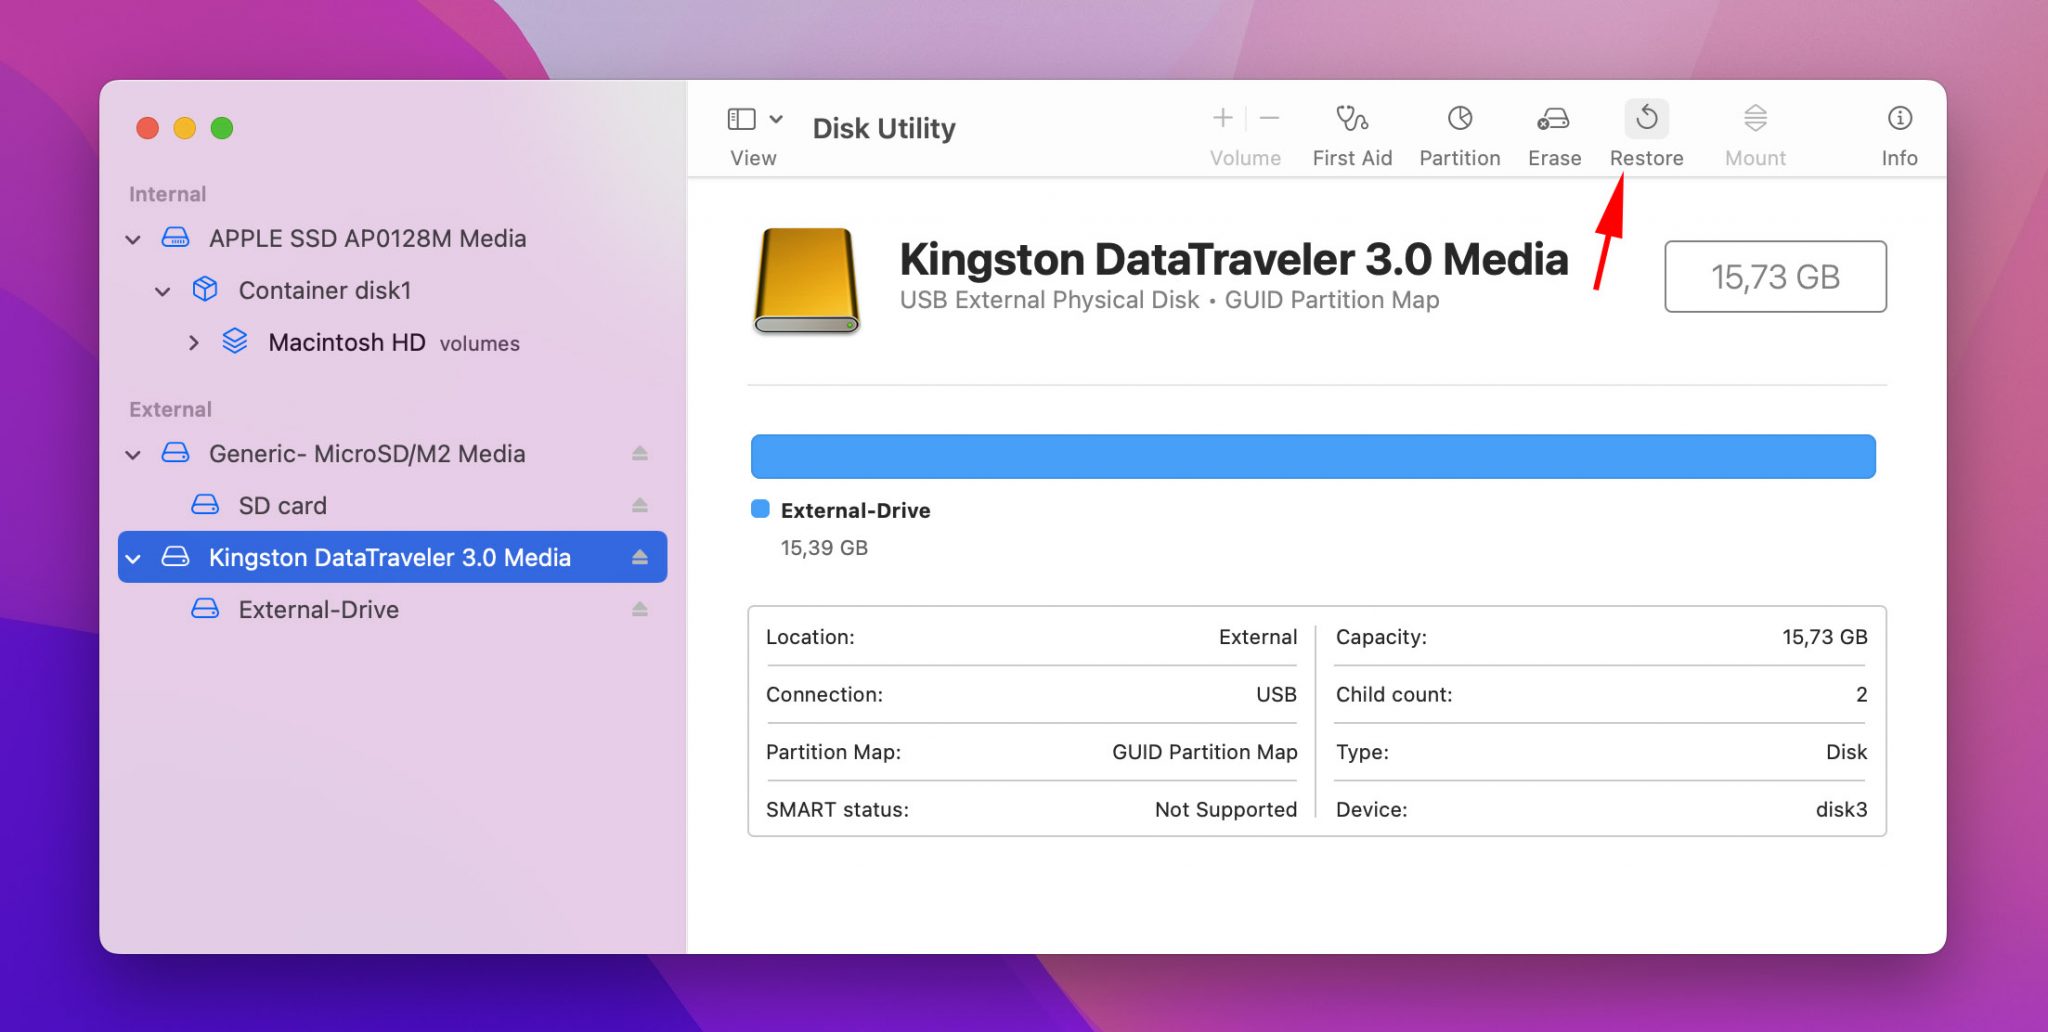Zoom the window with green button
Screen dimensions: 2048x1032
tap(222, 128)
